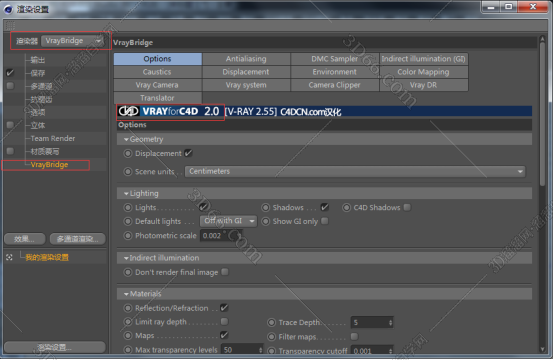Click the Max transparency levels stepper arrows
The height and width of the screenshot is (360, 553).
tap(261, 350)
